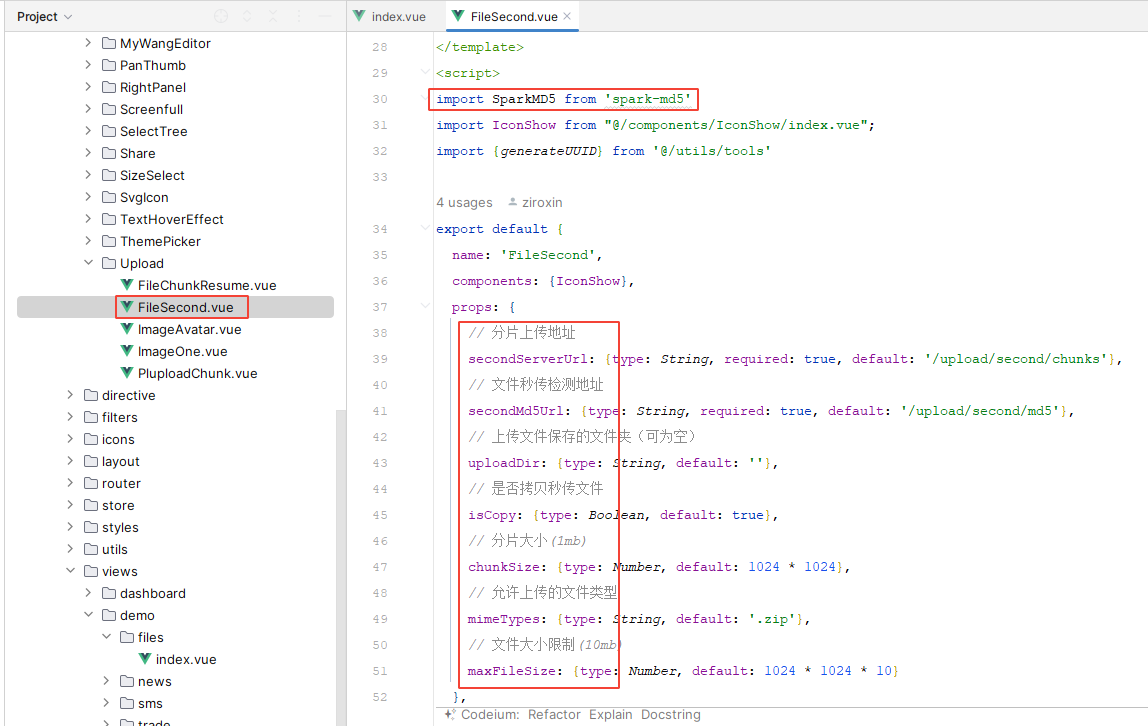
Task: Select the SizeSelect folder
Action: [152, 176]
